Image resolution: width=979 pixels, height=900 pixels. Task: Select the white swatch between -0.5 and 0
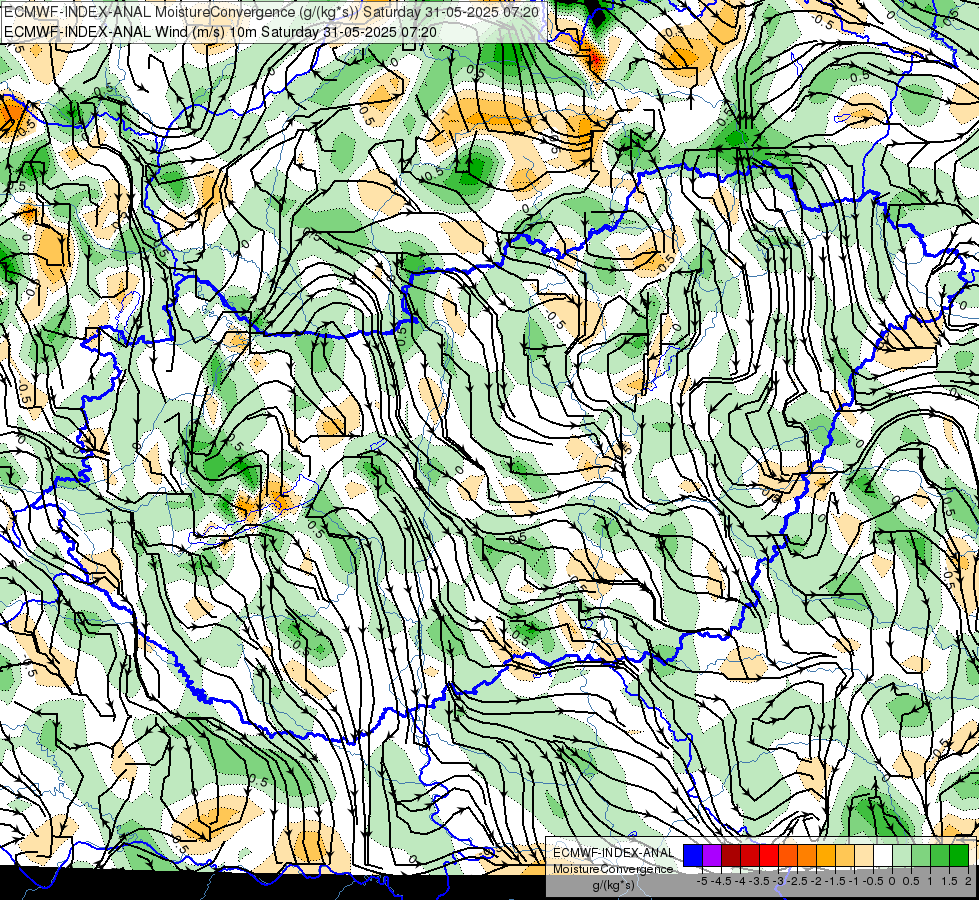click(x=883, y=855)
